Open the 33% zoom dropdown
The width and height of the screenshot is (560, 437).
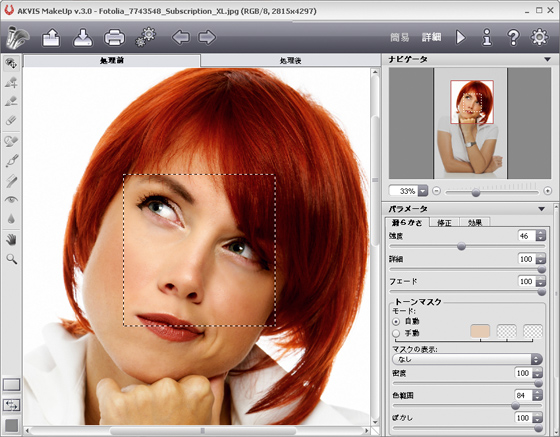(423, 191)
